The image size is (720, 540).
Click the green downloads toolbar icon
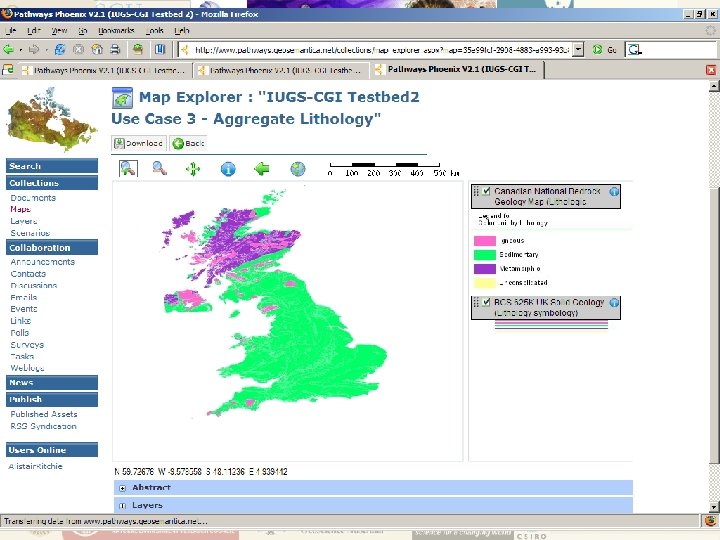[x=137, y=49]
